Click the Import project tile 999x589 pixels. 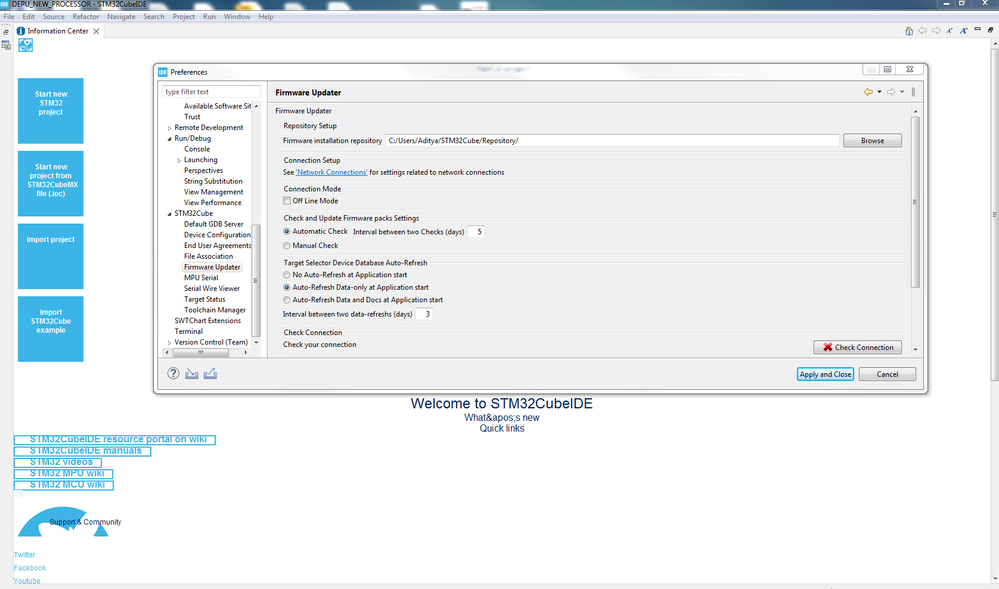[50, 256]
